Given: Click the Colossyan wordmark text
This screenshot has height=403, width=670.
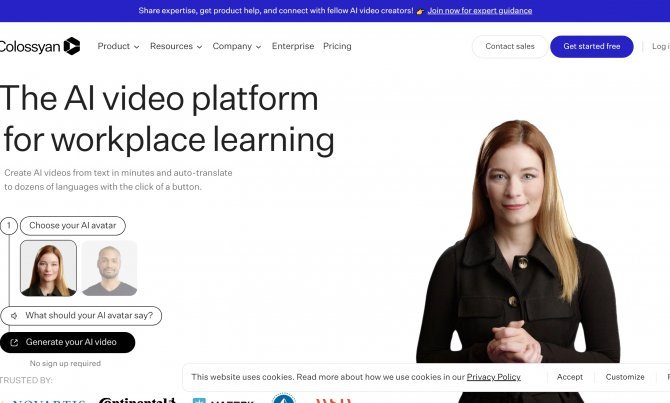Looking at the screenshot, I should [x=30, y=47].
